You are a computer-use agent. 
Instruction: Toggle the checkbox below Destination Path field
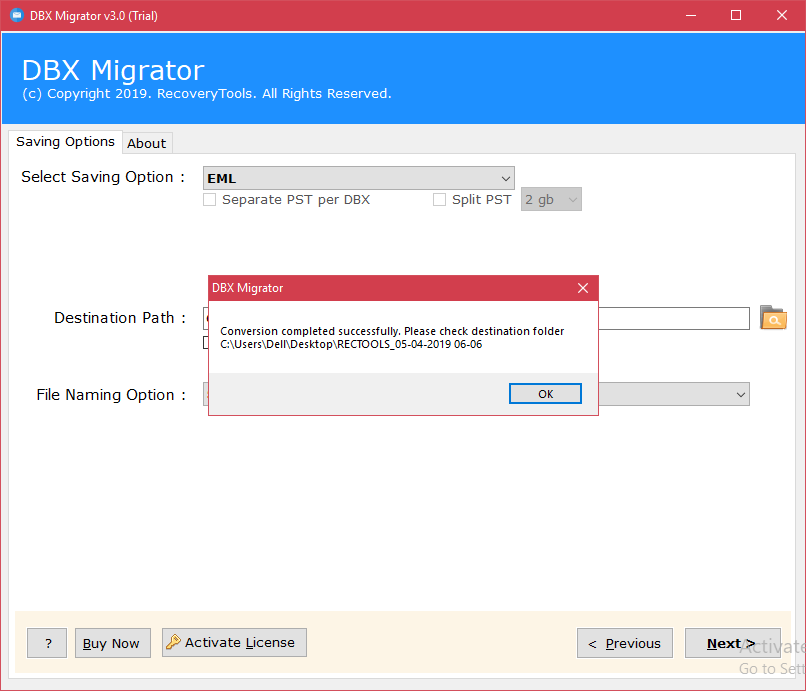click(206, 342)
